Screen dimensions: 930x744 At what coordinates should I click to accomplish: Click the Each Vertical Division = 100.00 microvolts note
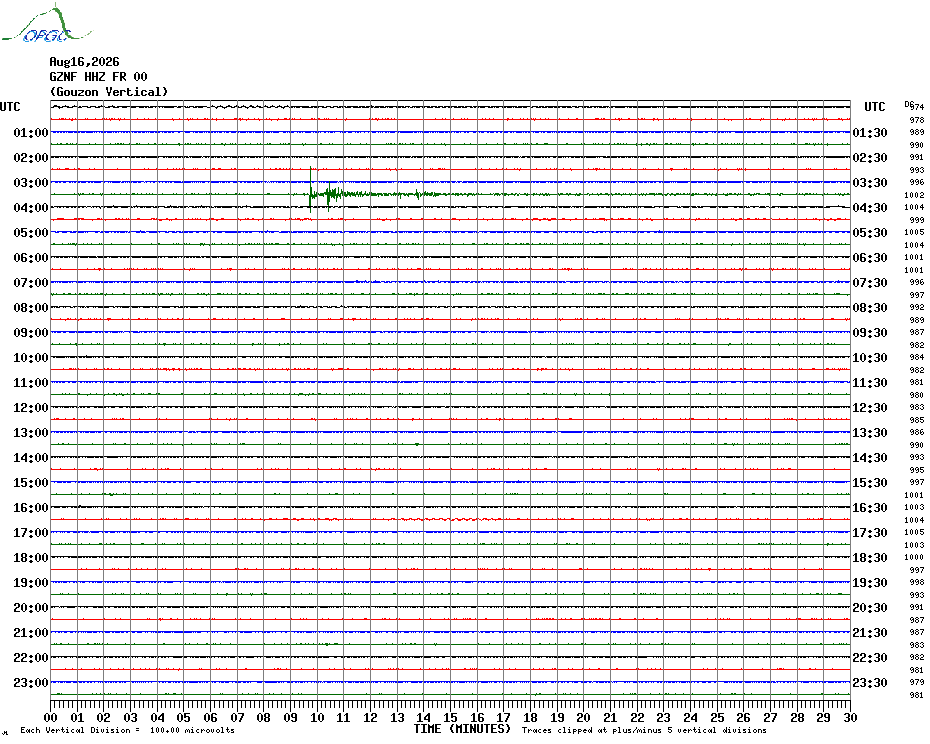pos(128,730)
